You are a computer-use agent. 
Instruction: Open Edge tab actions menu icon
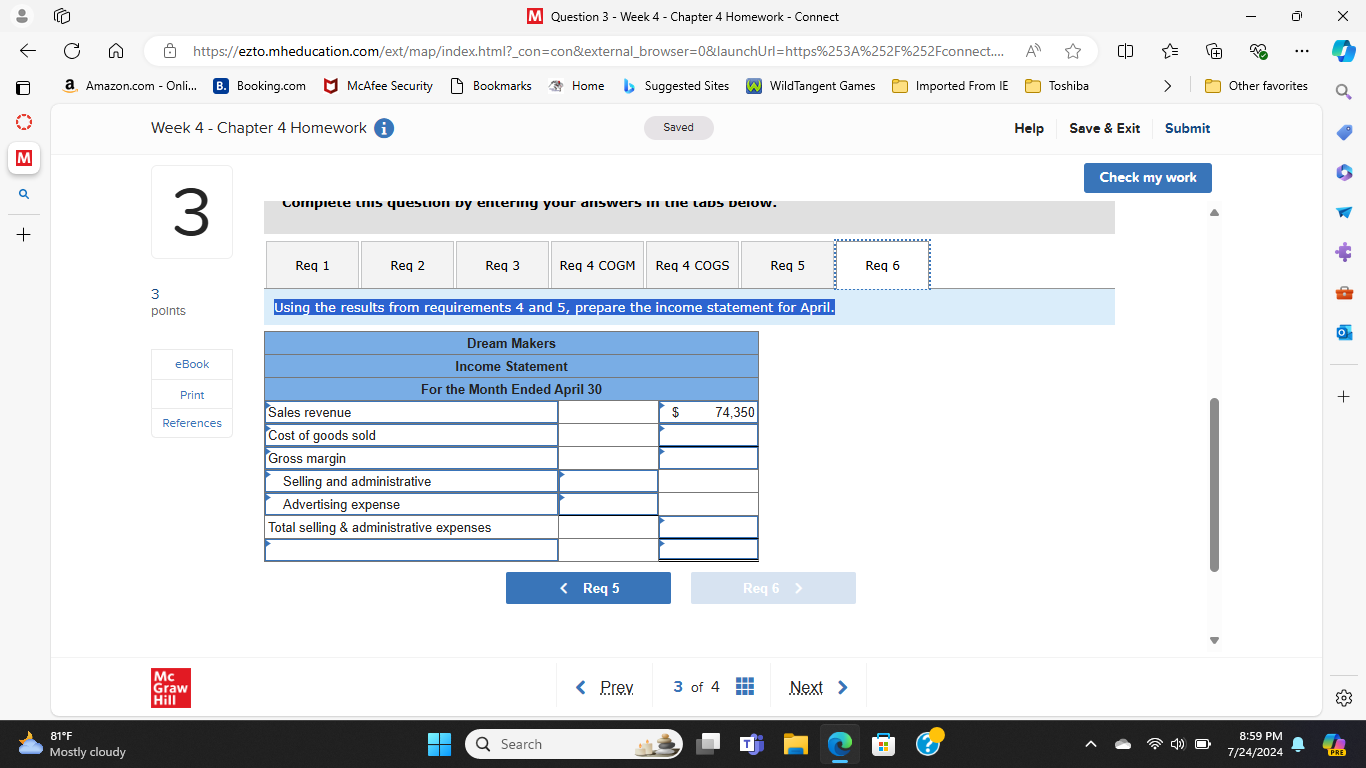[x=62, y=17]
